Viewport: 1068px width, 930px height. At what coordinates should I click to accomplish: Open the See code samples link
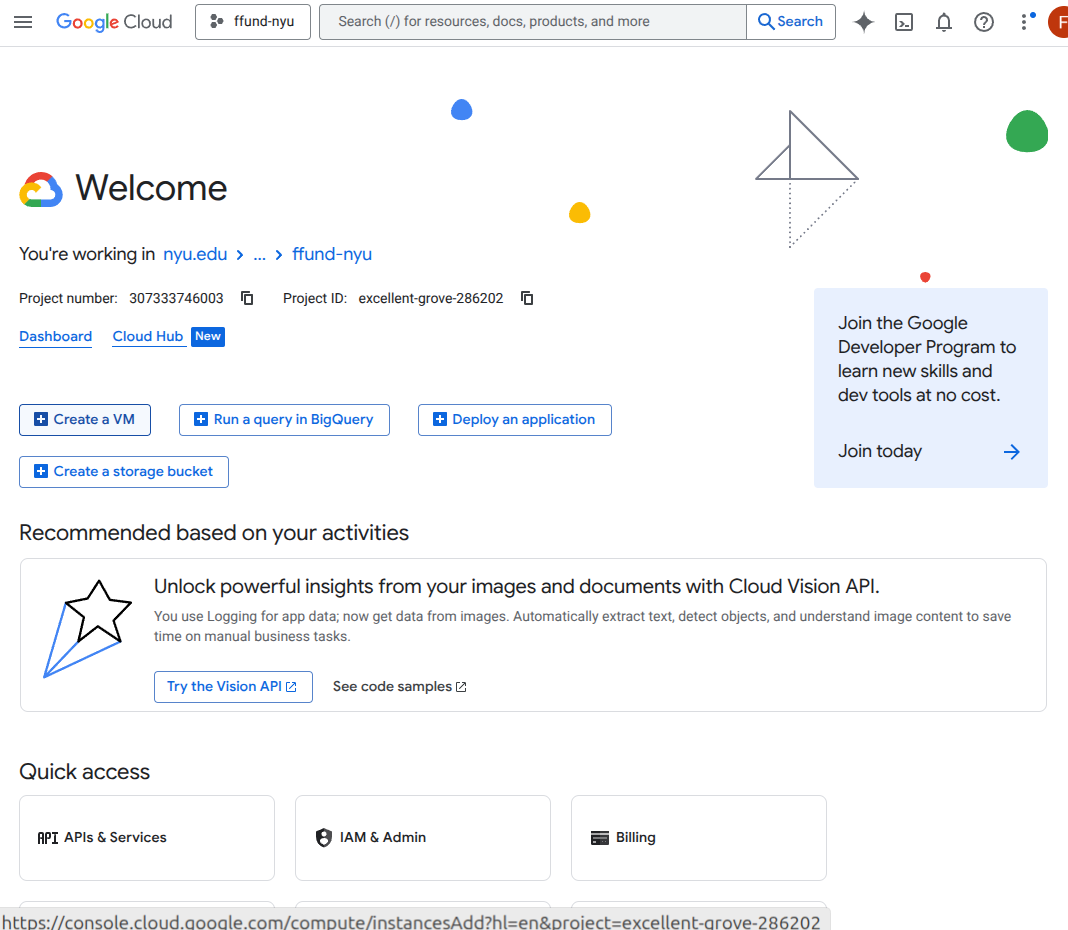pyautogui.click(x=400, y=687)
